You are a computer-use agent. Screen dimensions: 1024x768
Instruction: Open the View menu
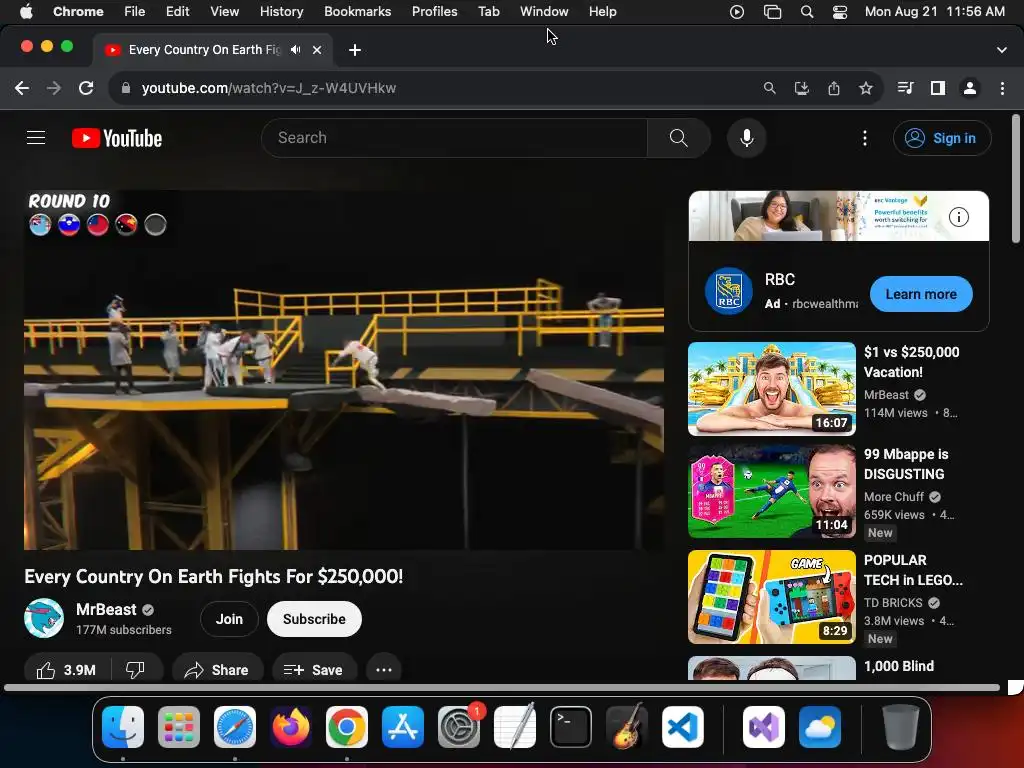pos(224,12)
